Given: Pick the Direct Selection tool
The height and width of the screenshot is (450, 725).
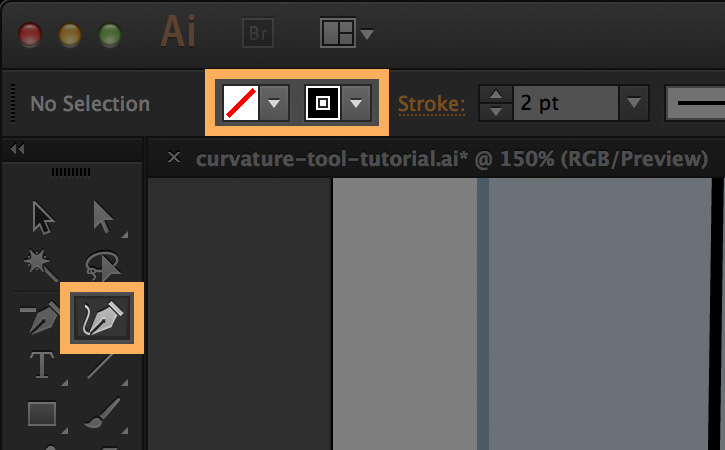Looking at the screenshot, I should [x=104, y=216].
